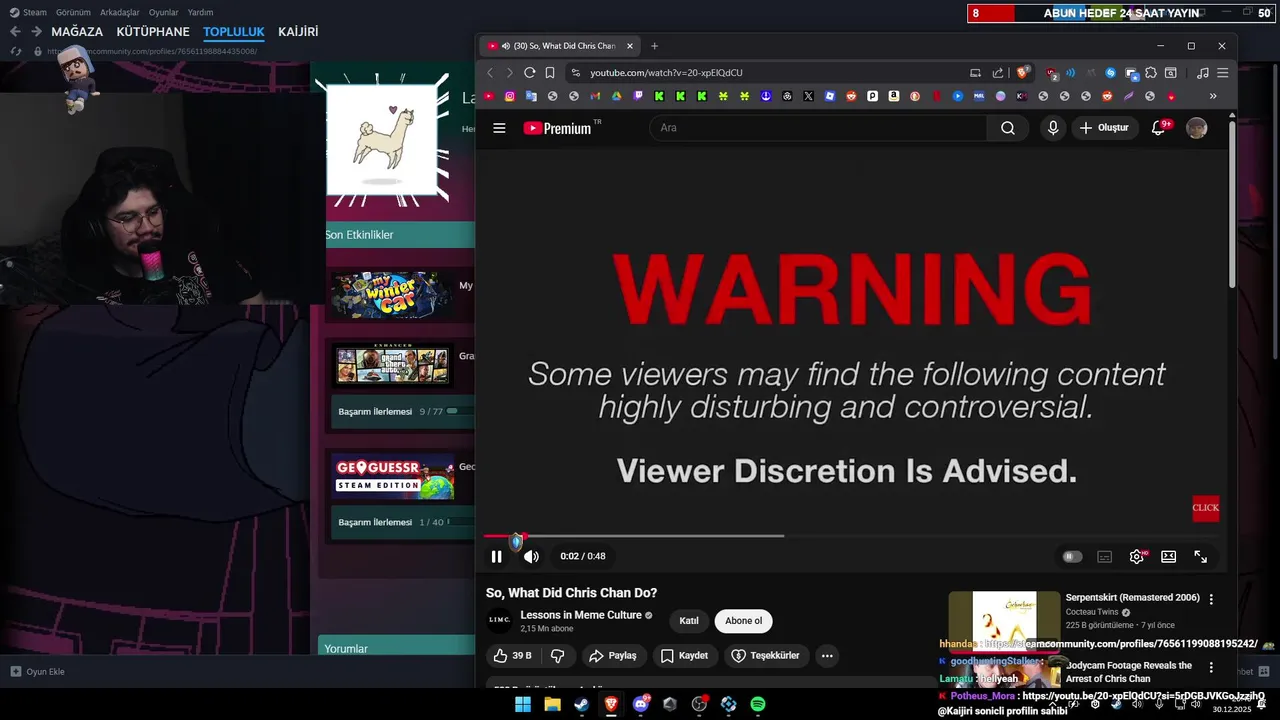Expand the bookmarks bar overflow chevron
Screen dimensions: 1280x720
tap(1213, 96)
